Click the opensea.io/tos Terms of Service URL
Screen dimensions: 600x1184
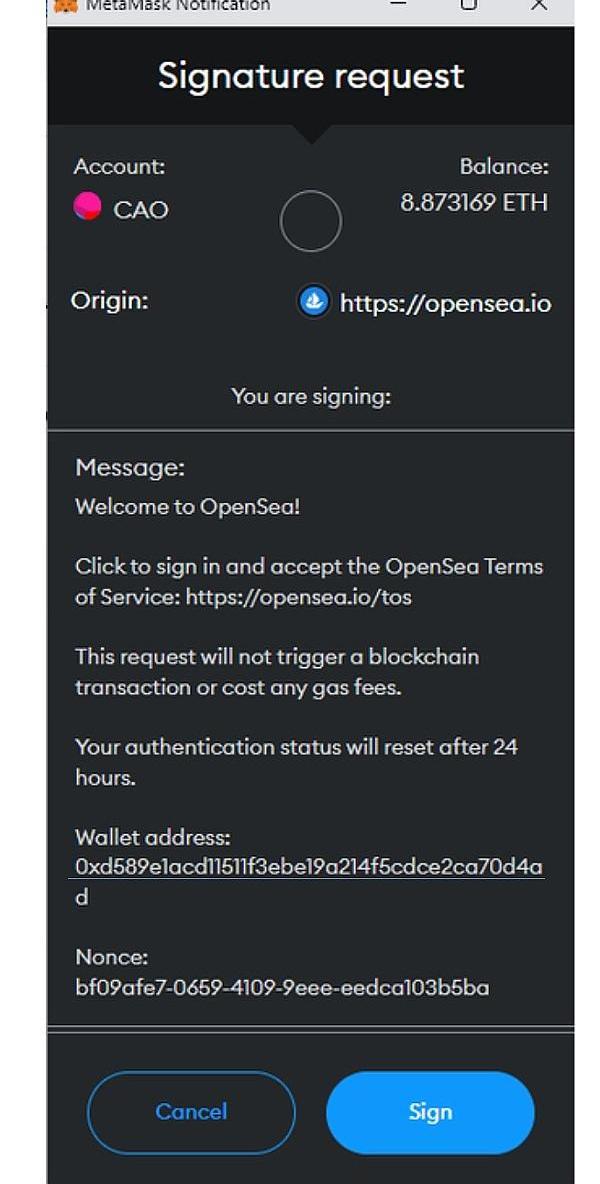pos(299,597)
